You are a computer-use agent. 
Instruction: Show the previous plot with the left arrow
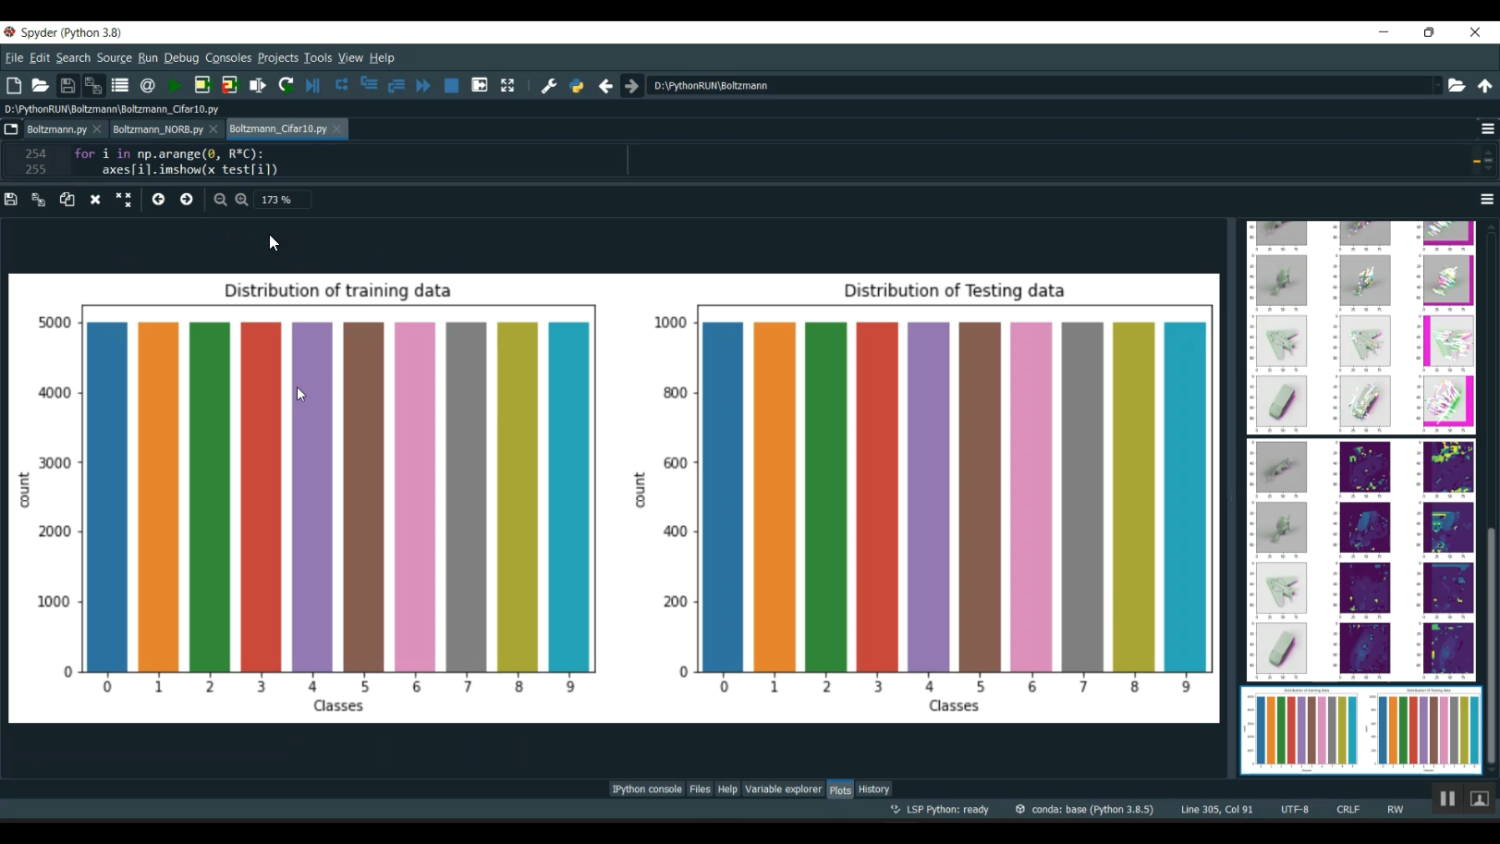pos(158,200)
